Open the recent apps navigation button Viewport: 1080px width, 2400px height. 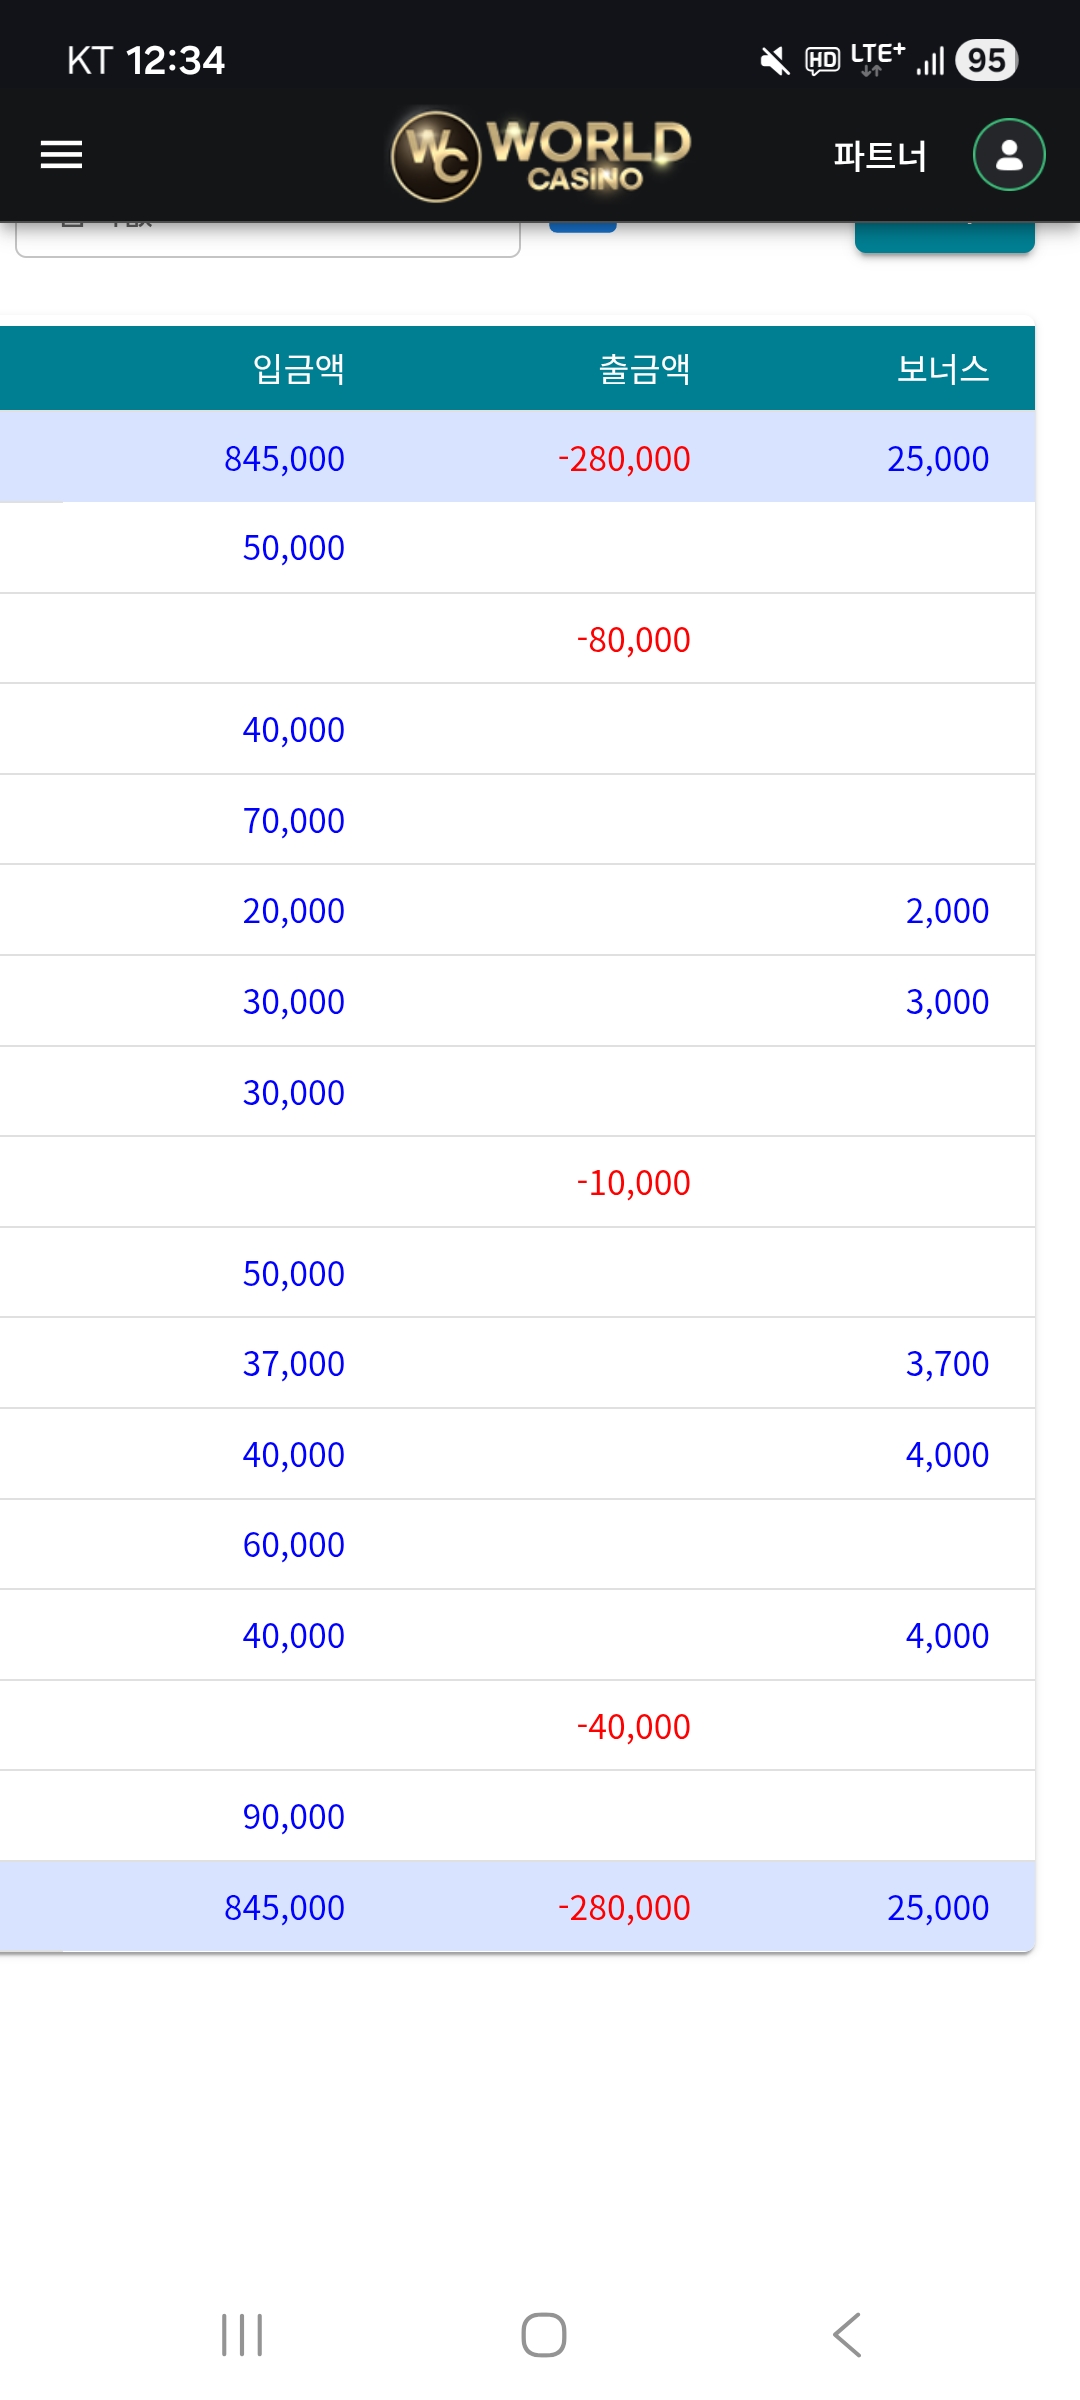pyautogui.click(x=242, y=2335)
